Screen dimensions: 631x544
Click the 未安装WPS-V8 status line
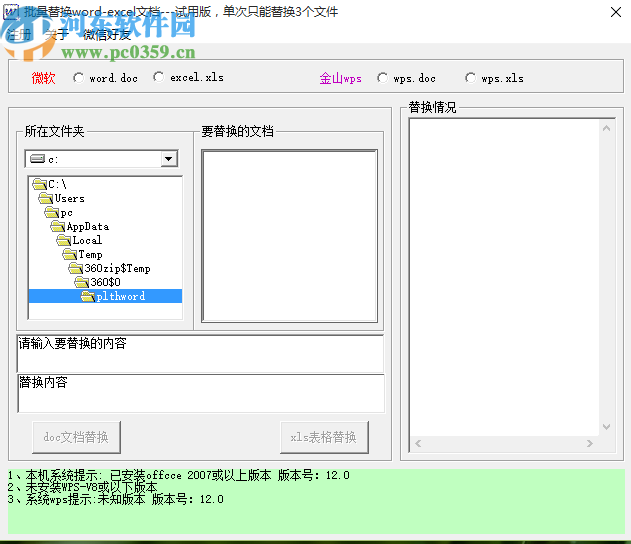82,487
